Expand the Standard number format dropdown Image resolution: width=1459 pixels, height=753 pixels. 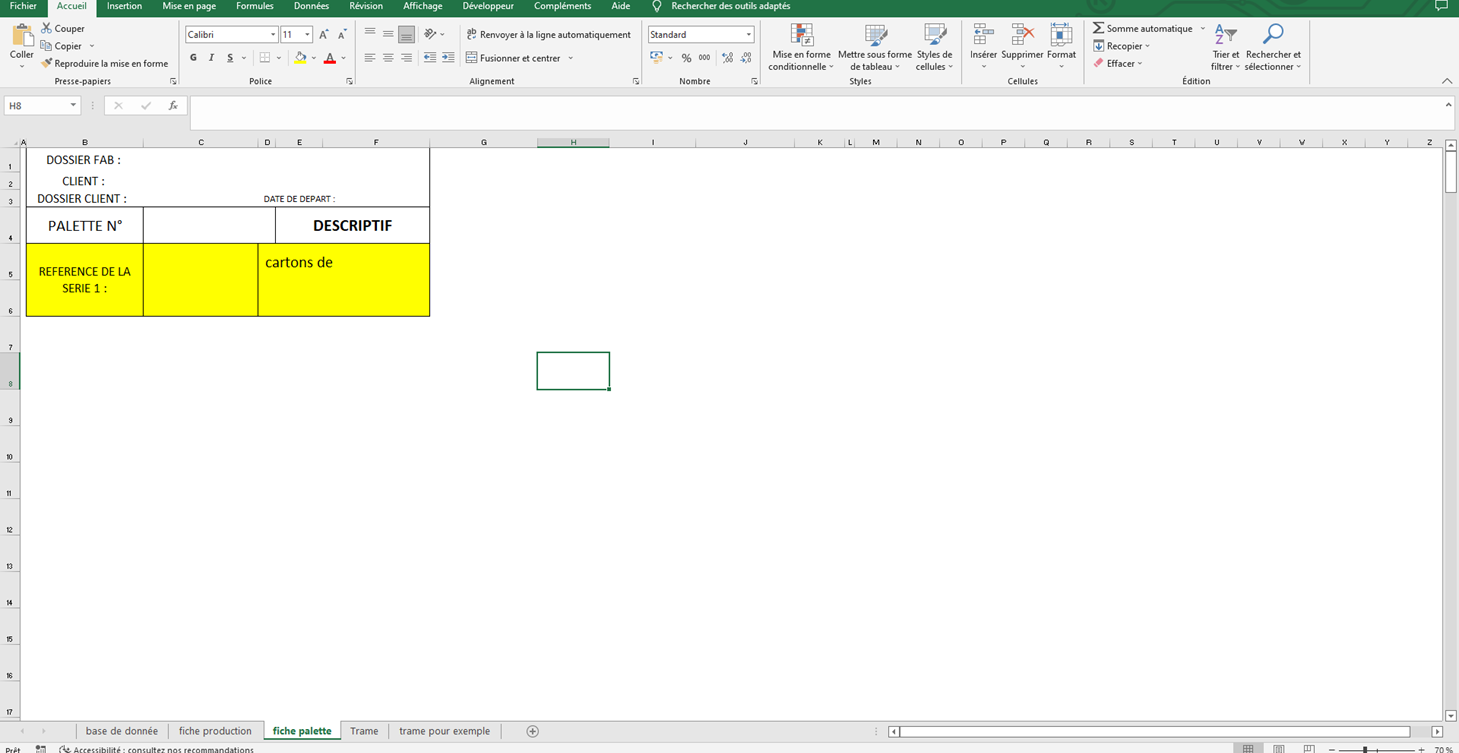(x=748, y=34)
